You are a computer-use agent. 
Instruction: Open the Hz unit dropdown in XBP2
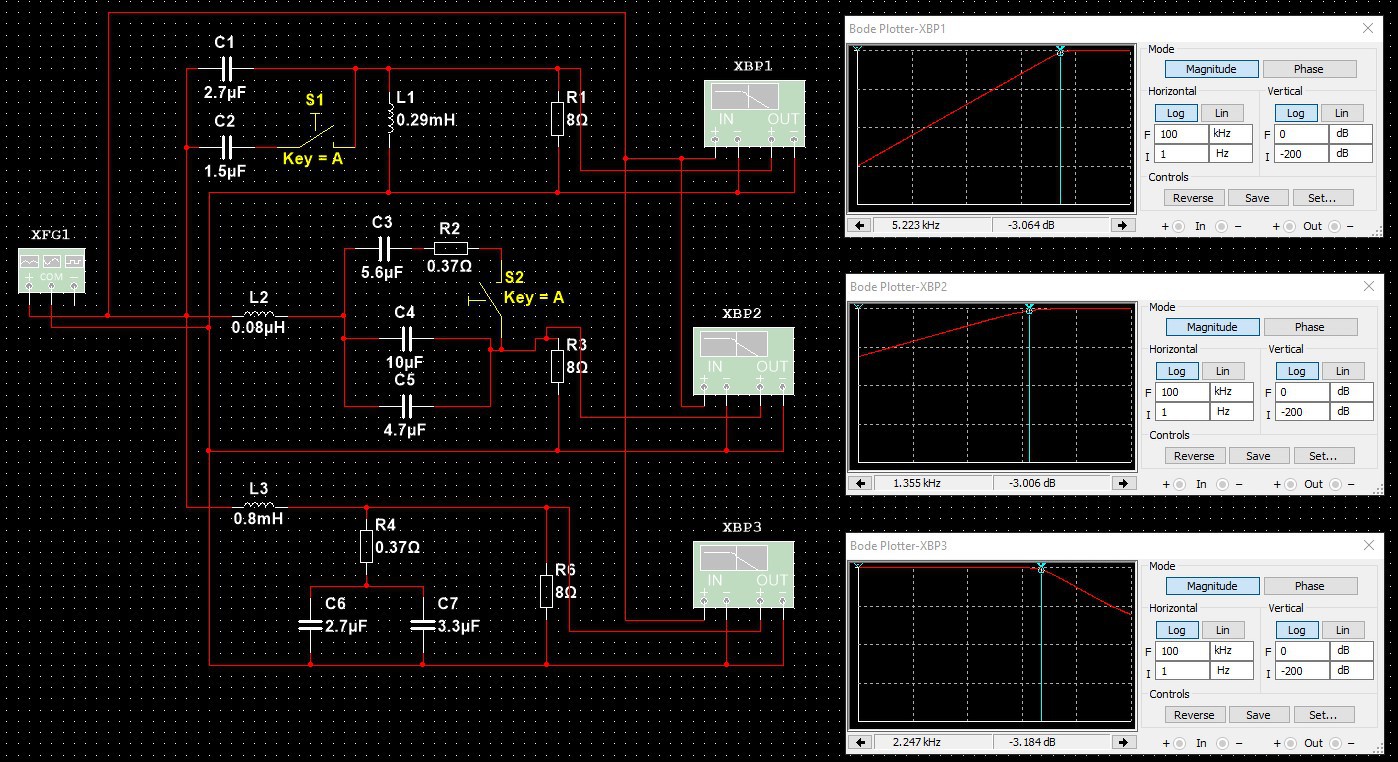click(1232, 412)
